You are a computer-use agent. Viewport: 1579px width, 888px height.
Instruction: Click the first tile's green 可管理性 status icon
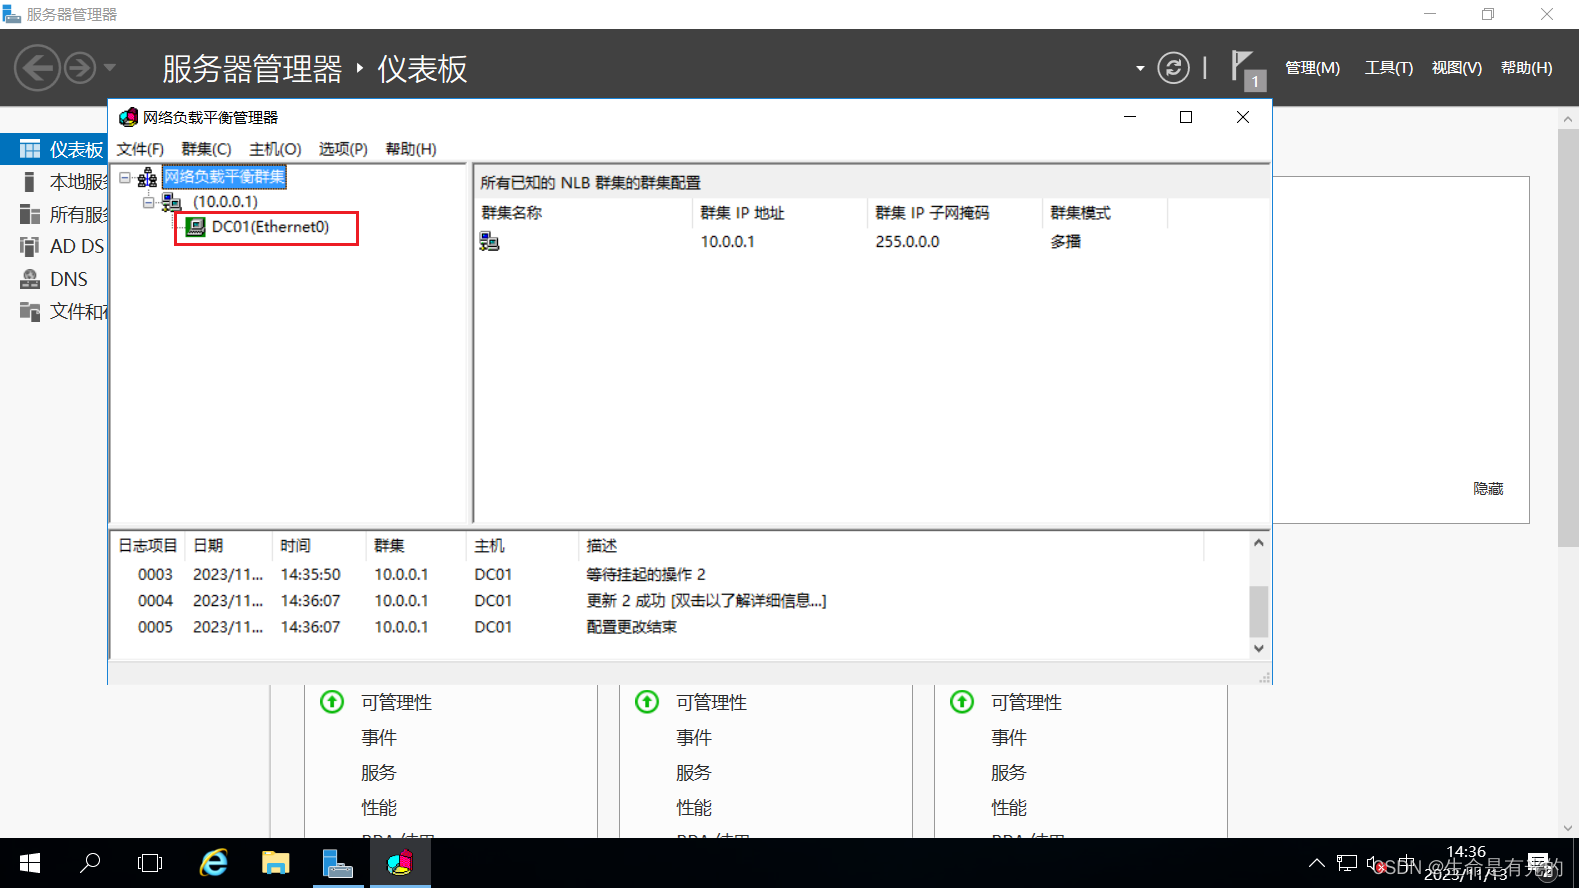[x=332, y=702]
